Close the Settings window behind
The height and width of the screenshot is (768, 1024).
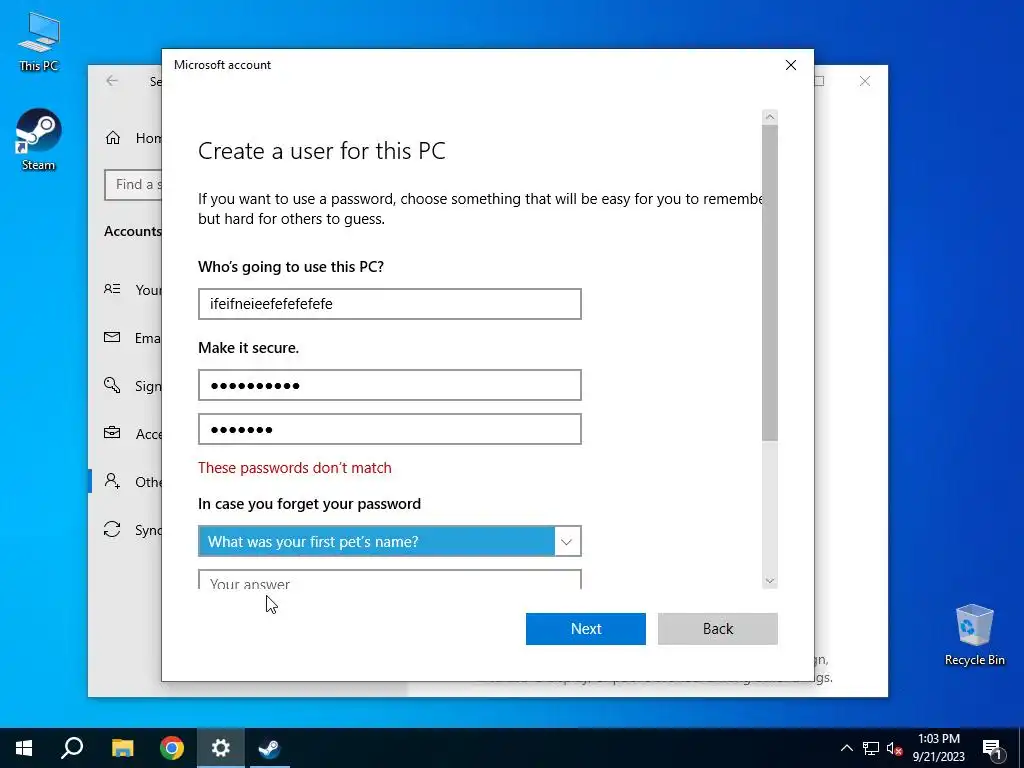point(865,81)
